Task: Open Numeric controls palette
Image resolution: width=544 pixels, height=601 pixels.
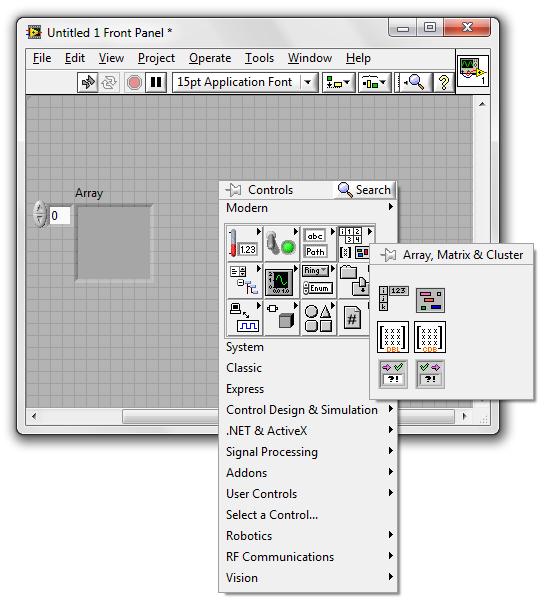Action: coord(244,243)
